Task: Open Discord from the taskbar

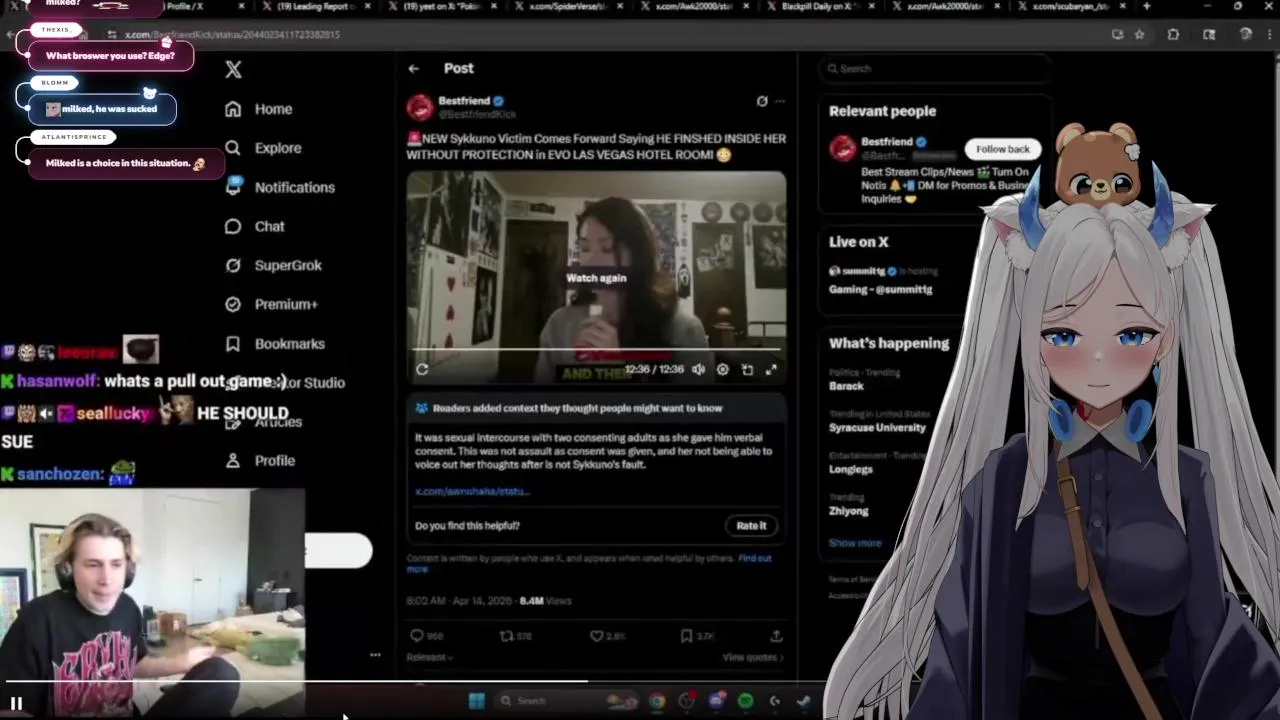Action: pyautogui.click(x=716, y=701)
